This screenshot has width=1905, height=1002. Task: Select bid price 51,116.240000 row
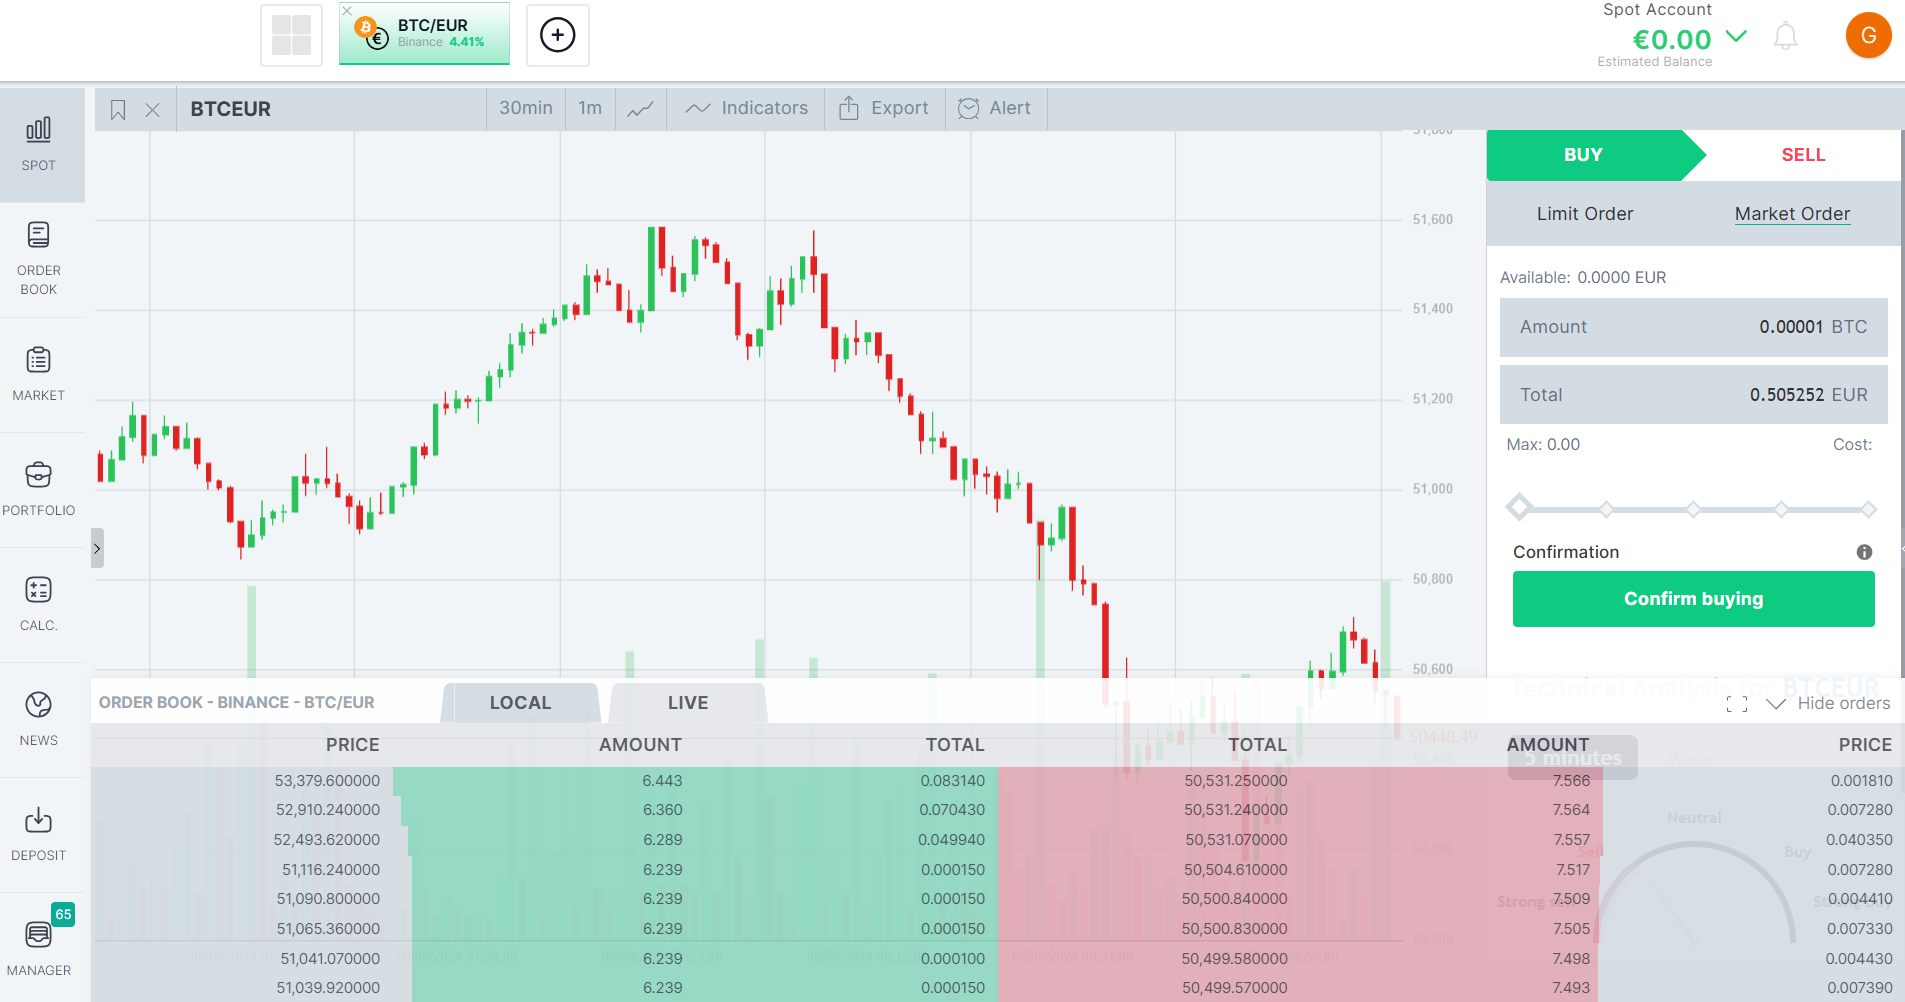point(544,870)
